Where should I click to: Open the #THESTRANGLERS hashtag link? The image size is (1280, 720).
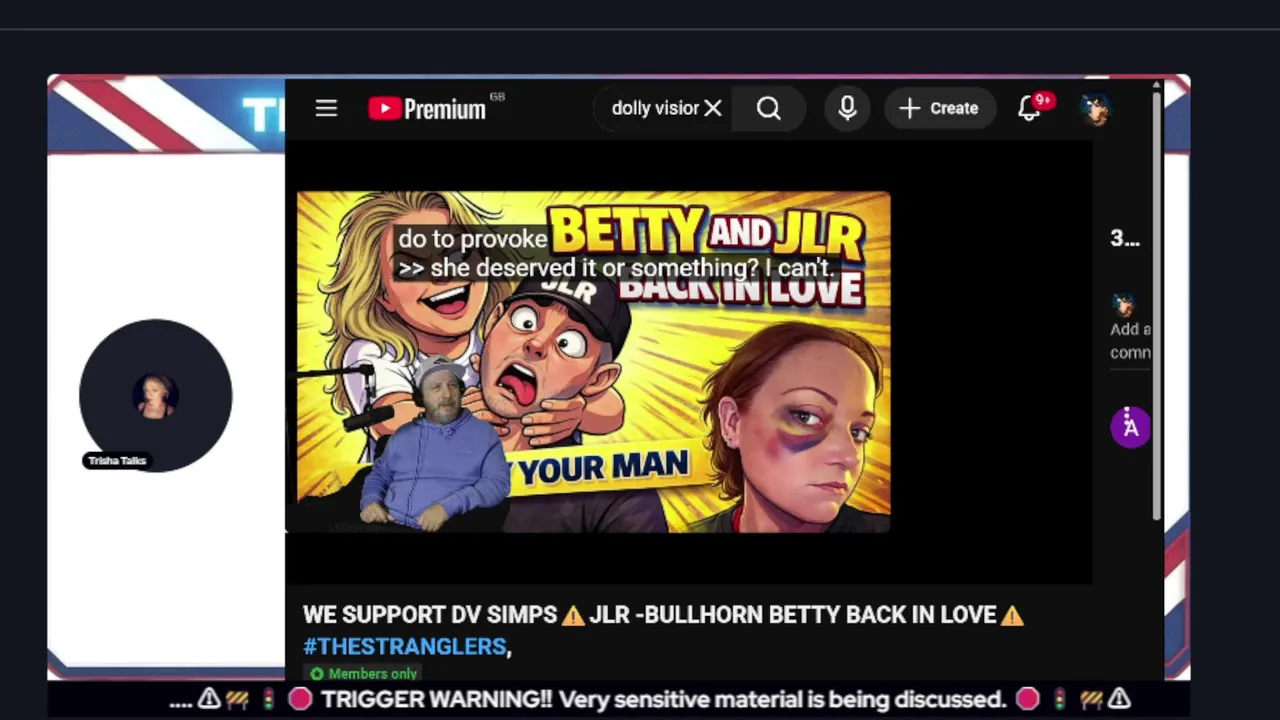(404, 646)
